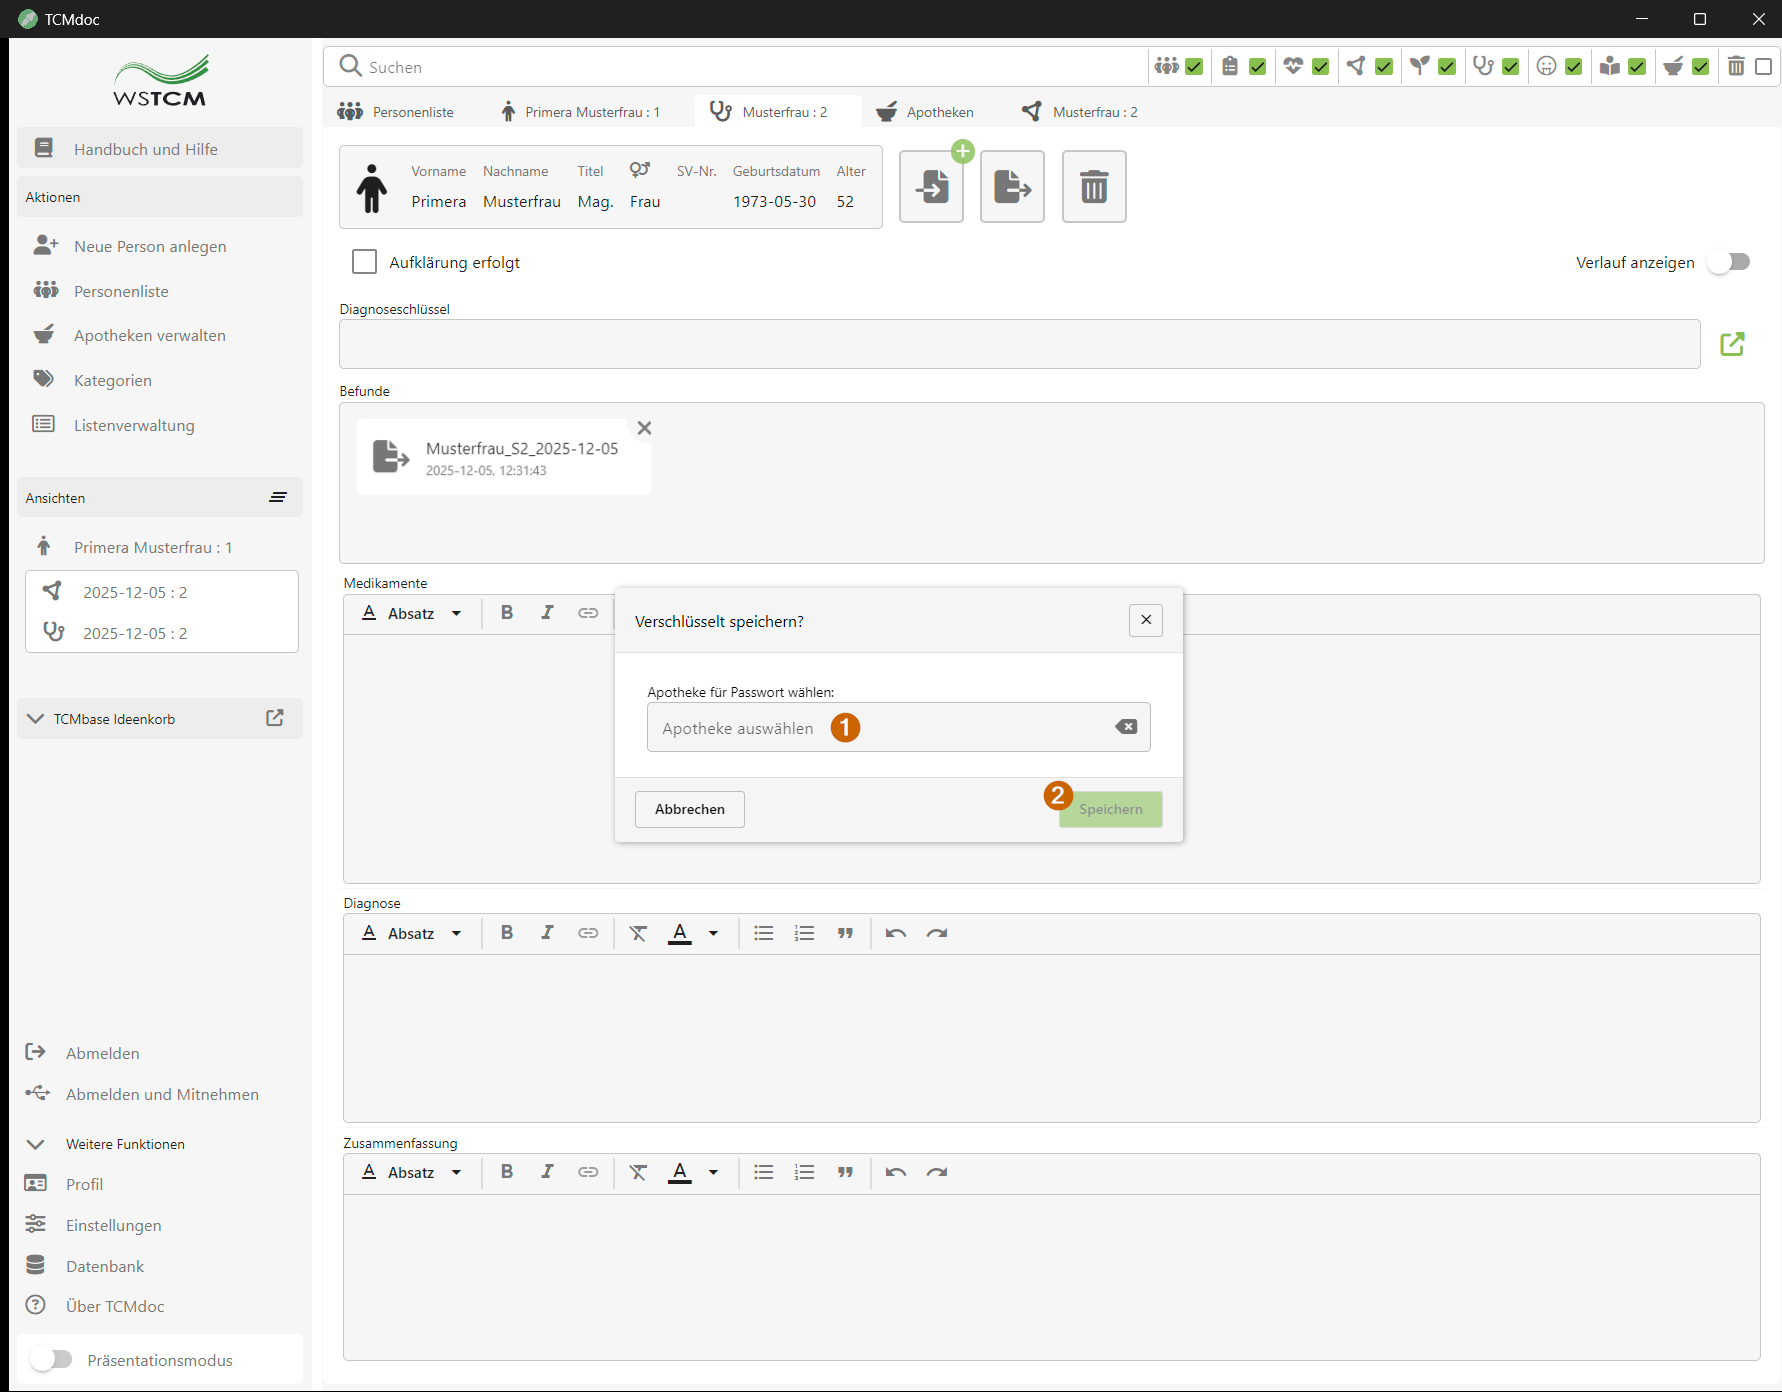
Task: Click undo icon in Zusammenfassung toolbar
Action: 895,1172
